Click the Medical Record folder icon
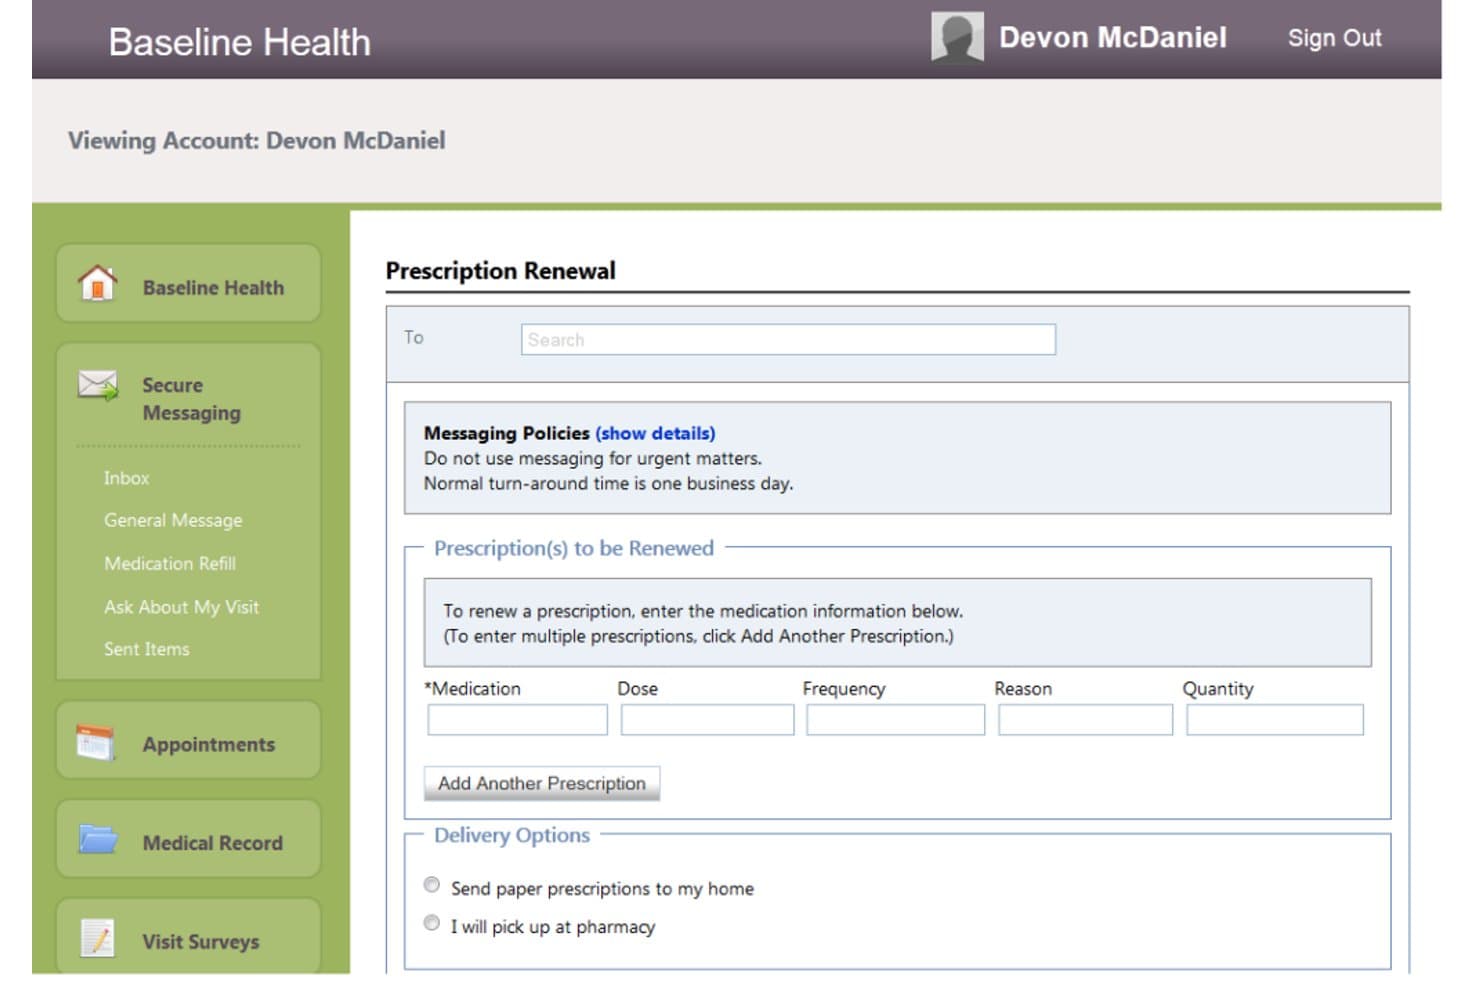Viewport: 1480px width, 987px height. (98, 839)
